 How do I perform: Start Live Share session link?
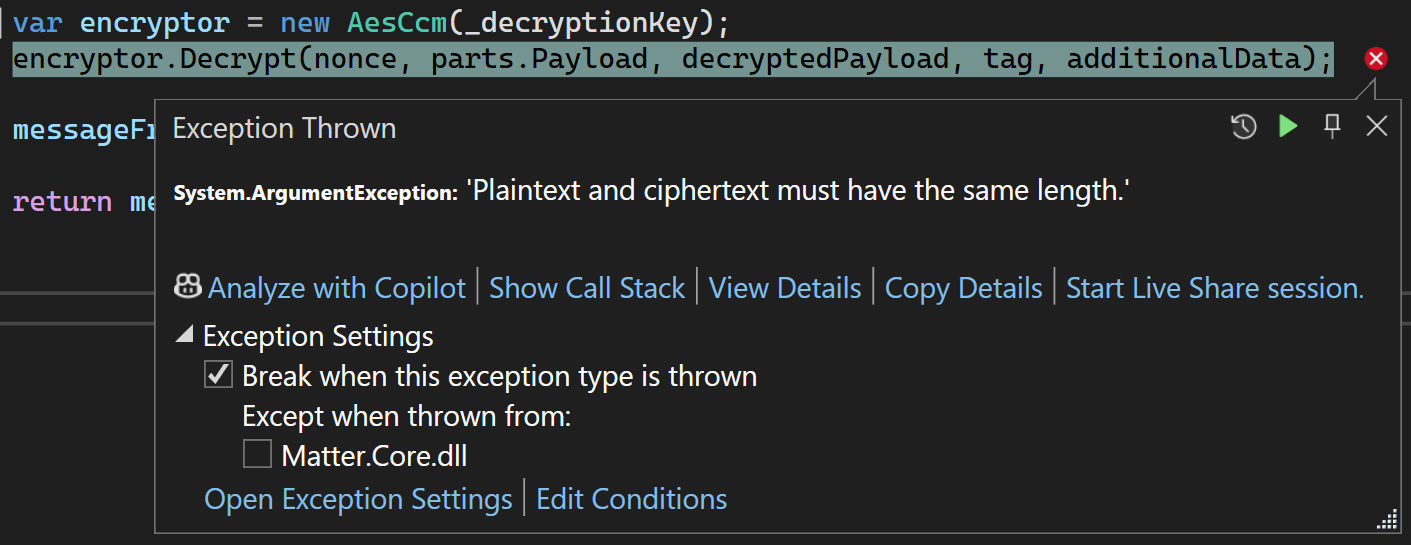pyautogui.click(x=1214, y=288)
